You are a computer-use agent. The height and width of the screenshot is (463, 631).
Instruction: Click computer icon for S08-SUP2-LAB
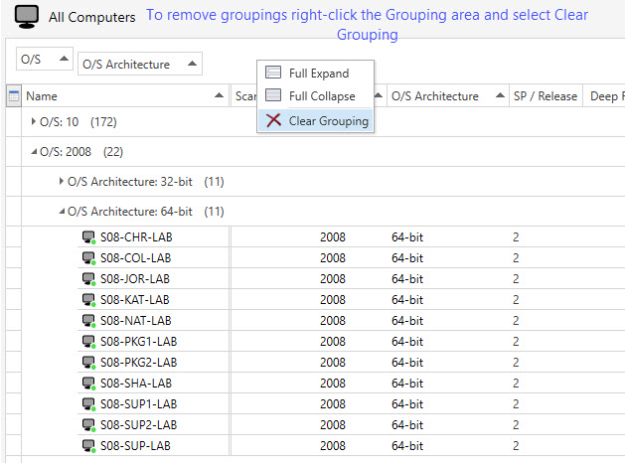89,425
